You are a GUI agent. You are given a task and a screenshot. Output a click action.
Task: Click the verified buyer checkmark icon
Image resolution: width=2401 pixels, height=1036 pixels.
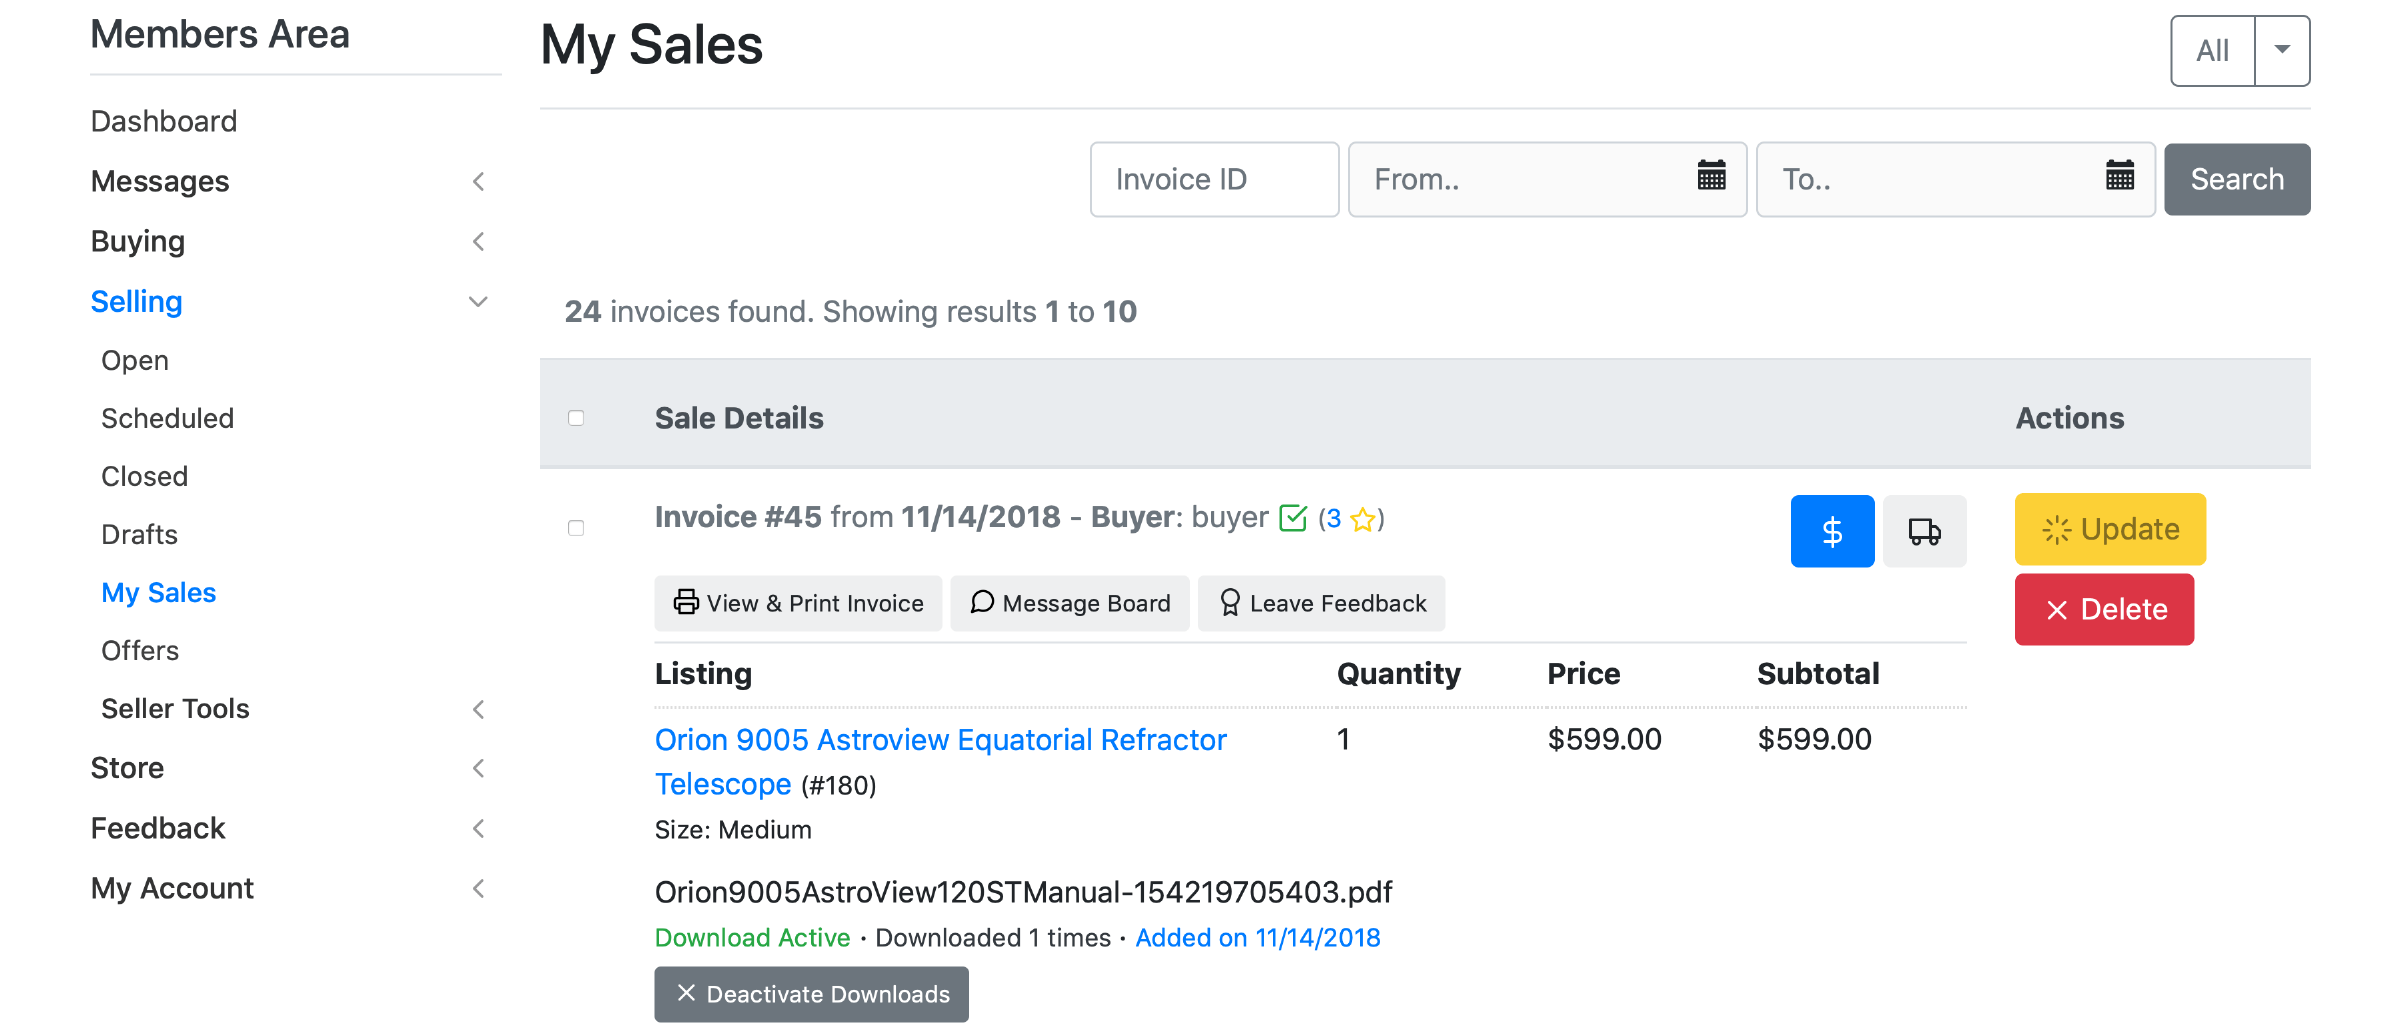(x=1293, y=518)
